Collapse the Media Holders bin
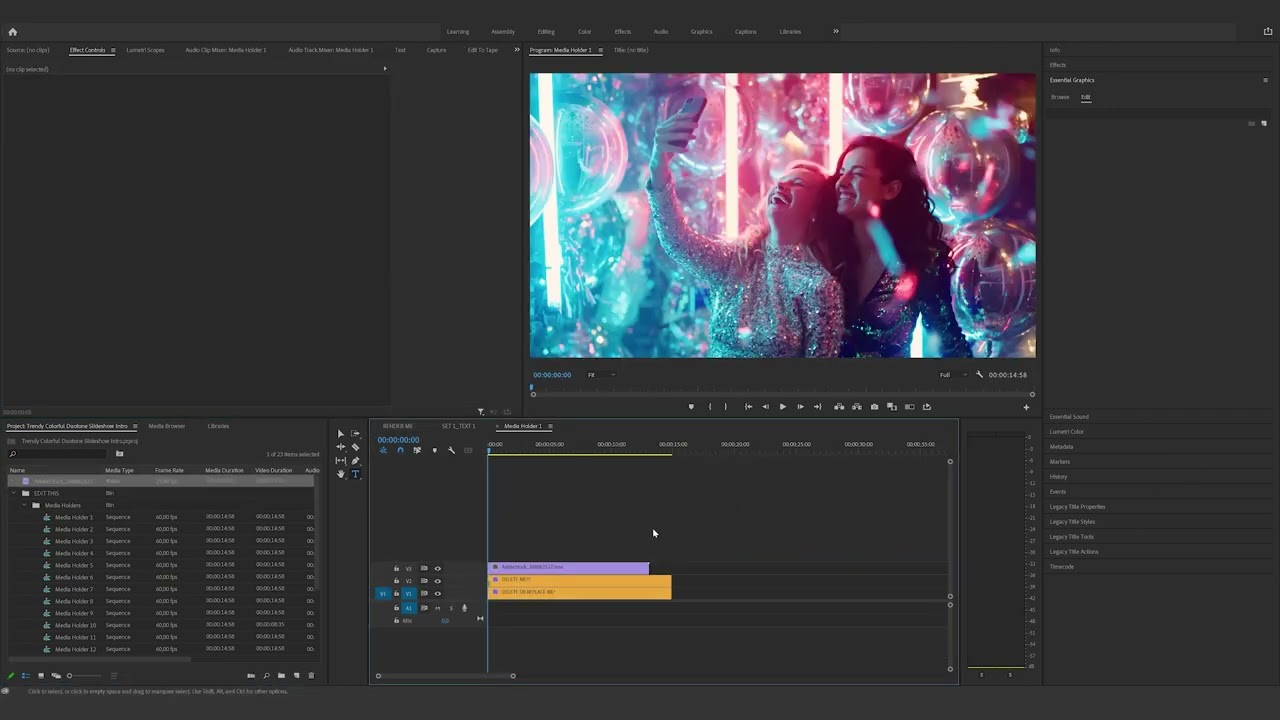 click(x=24, y=505)
